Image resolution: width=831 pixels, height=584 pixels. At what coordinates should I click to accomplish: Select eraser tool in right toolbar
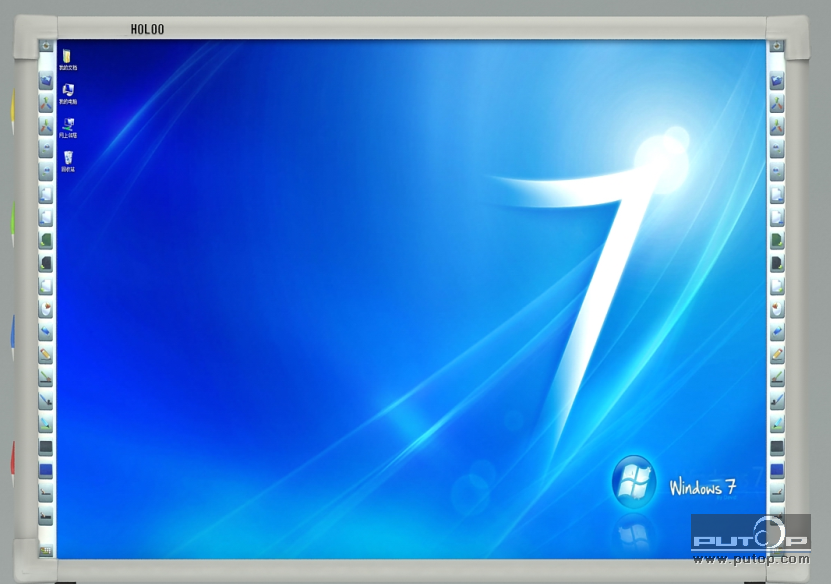[777, 332]
